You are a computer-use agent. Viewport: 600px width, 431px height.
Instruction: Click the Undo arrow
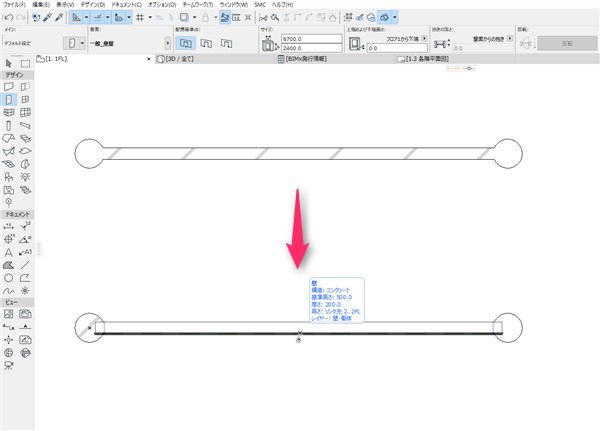tap(9, 17)
